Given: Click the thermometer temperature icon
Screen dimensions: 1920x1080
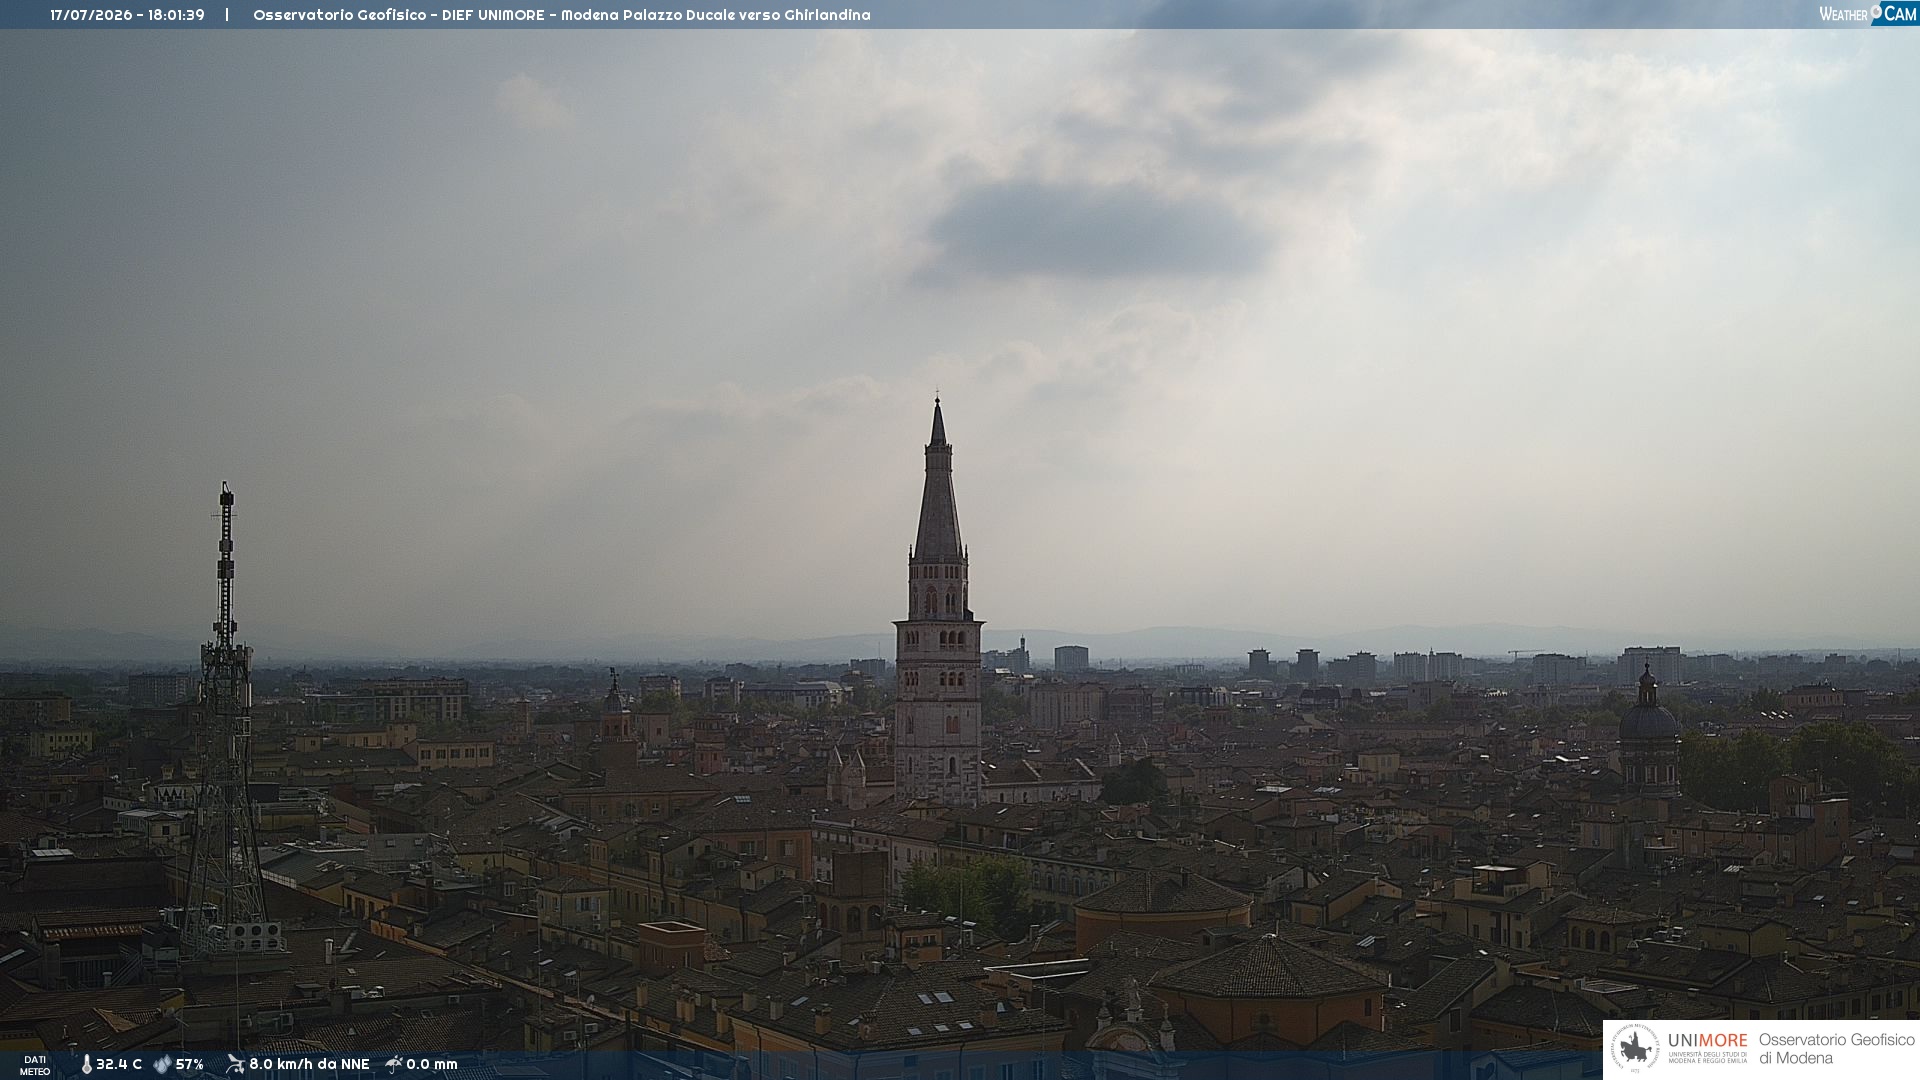Looking at the screenshot, I should (x=86, y=1065).
